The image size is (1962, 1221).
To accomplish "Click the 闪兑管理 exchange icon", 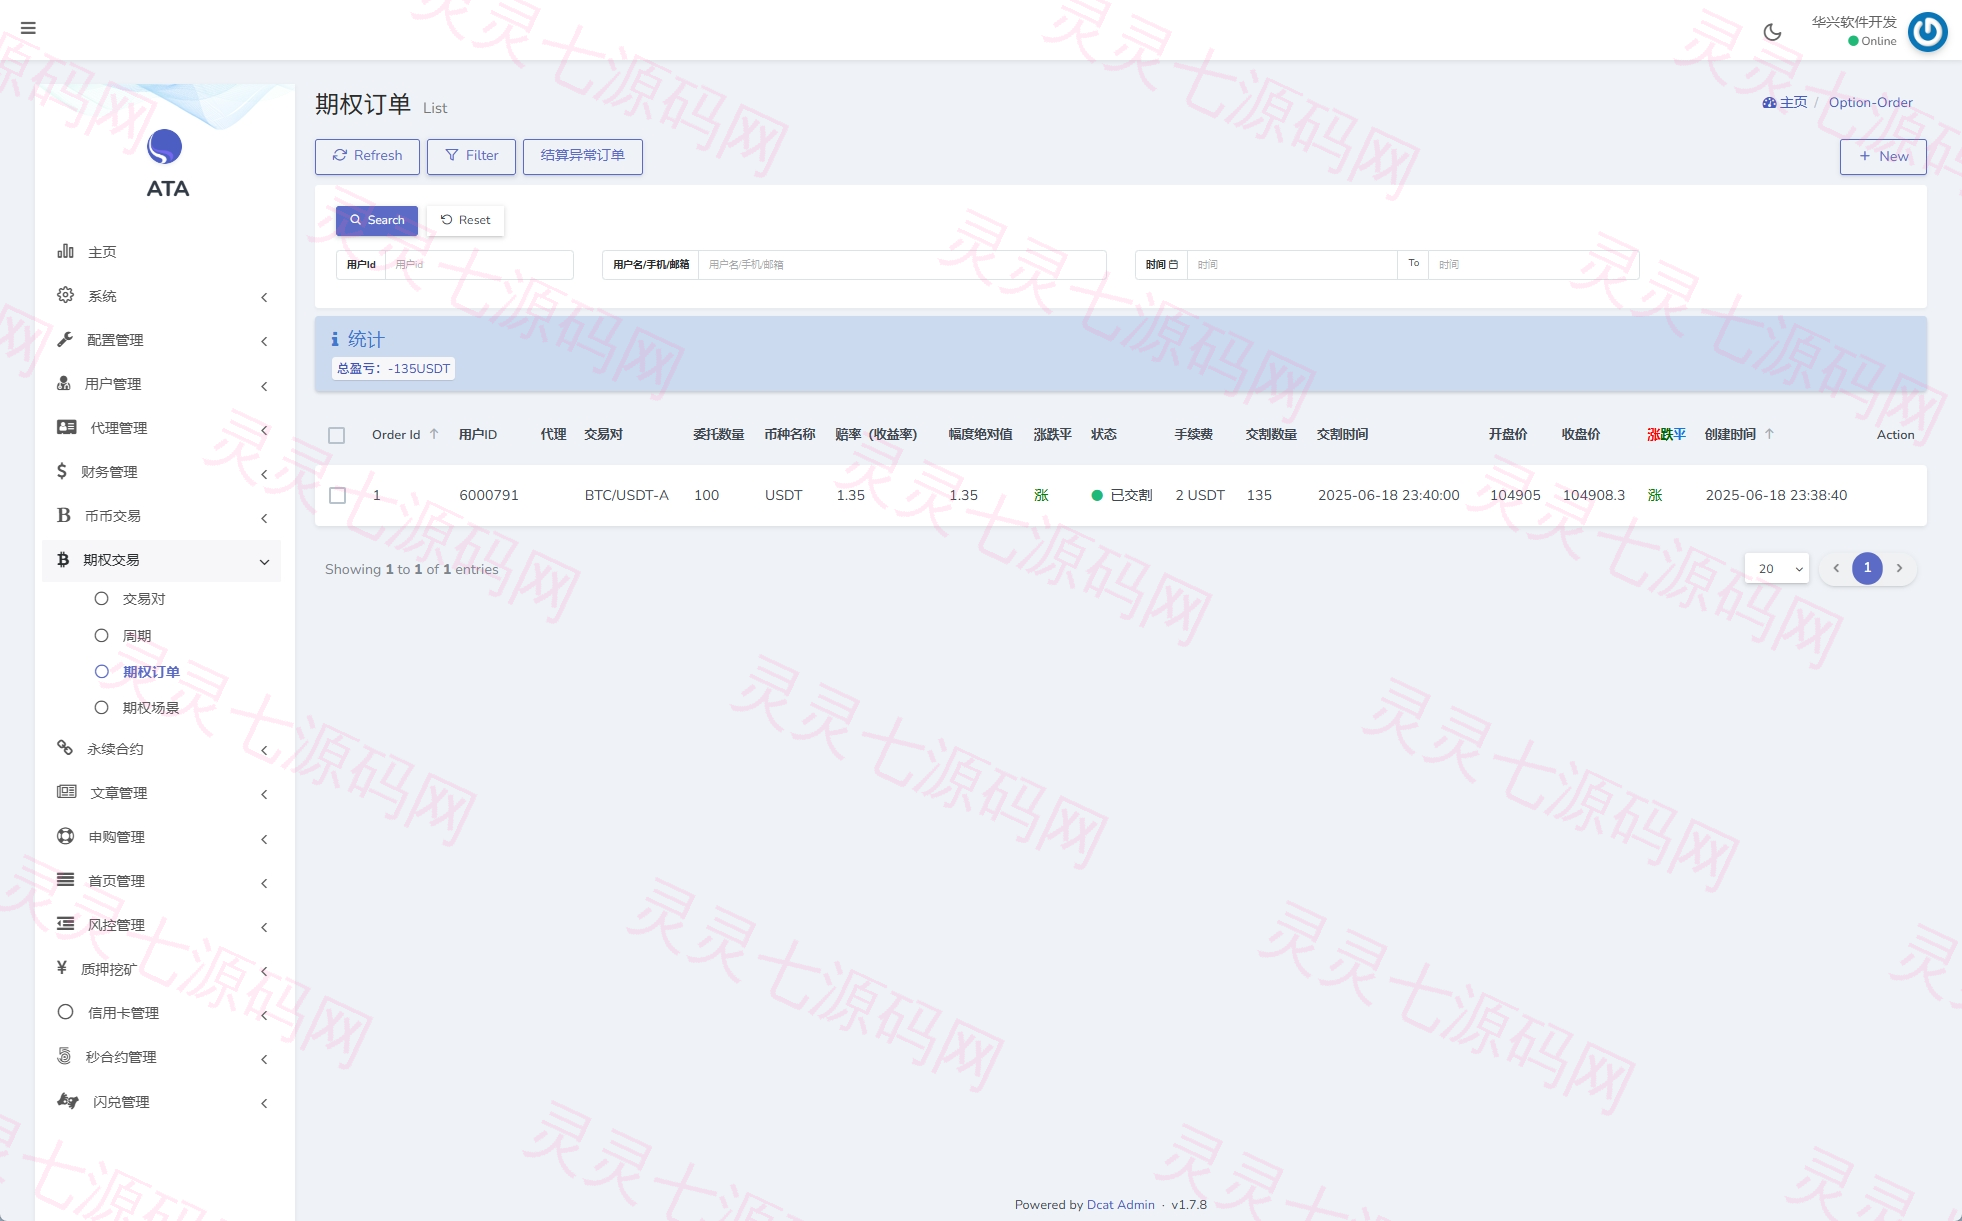I will pos(68,1101).
